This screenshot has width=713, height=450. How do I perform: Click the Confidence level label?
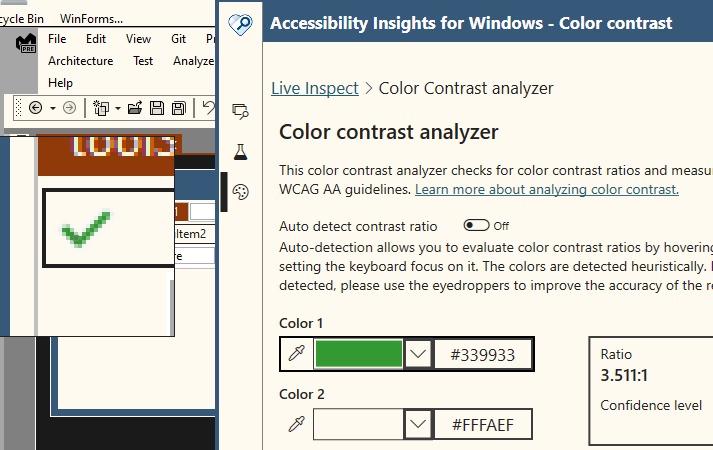651,405
